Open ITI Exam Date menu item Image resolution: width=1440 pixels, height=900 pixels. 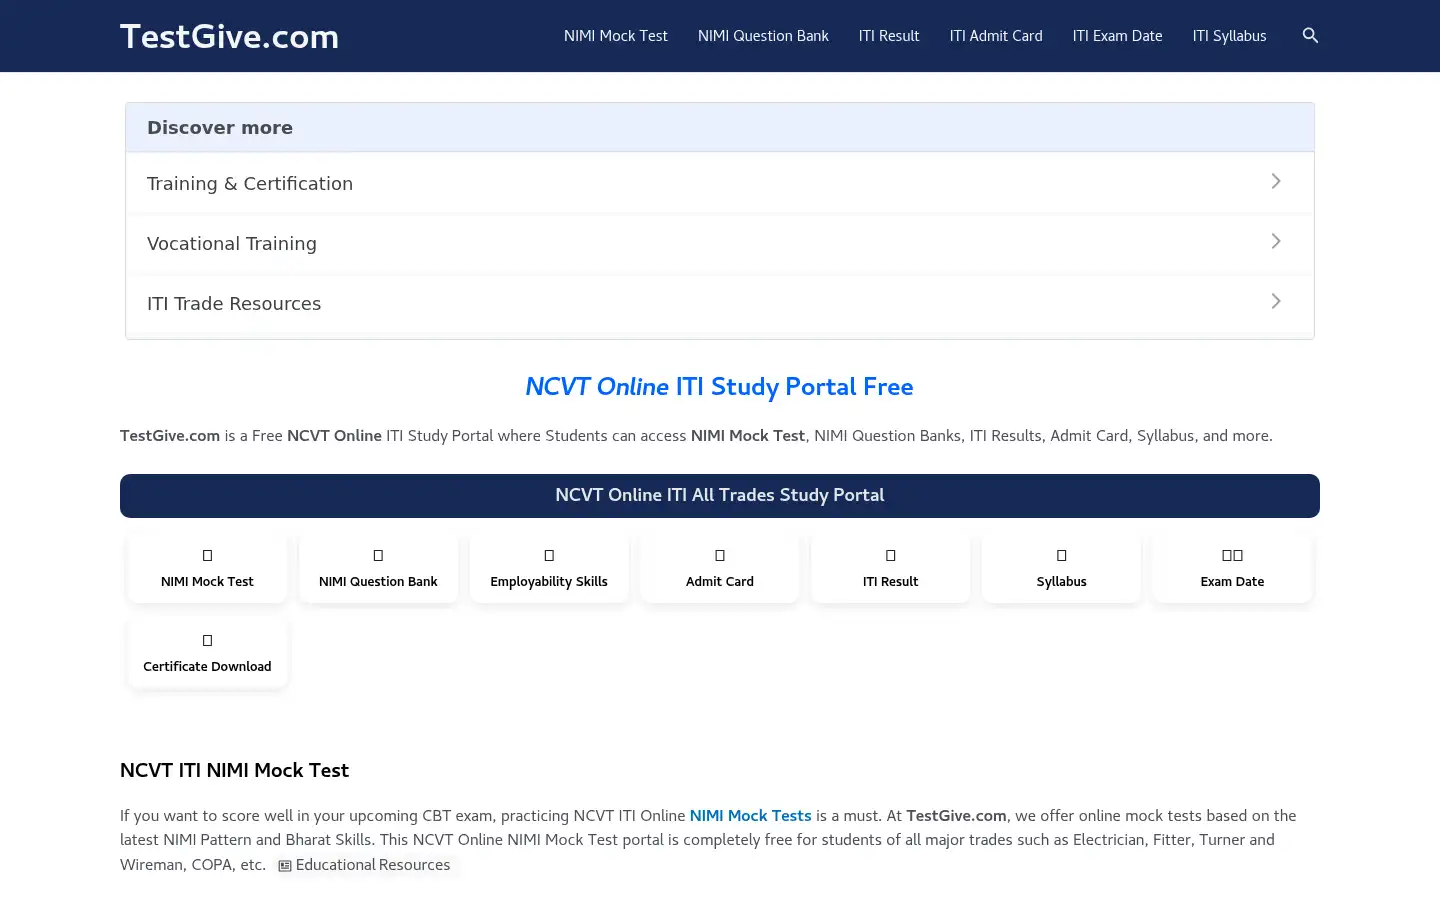tap(1118, 36)
